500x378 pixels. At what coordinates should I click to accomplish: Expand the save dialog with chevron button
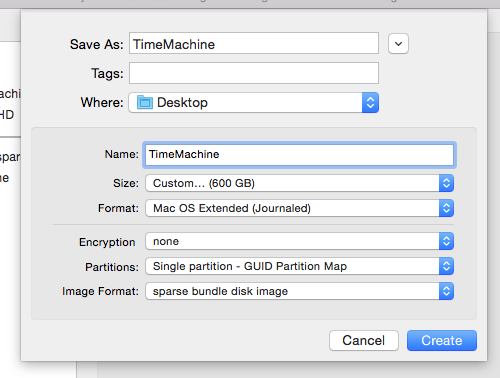click(398, 44)
